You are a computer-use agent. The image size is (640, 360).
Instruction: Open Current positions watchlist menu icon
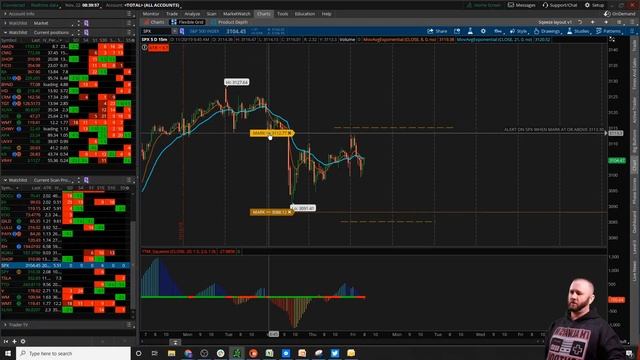129,32
